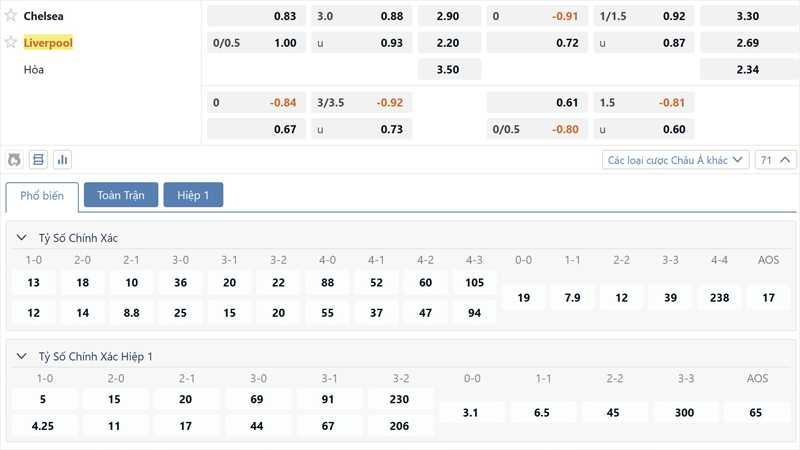The width and height of the screenshot is (800, 450).
Task: Collapse the Tỷ Số Chính Xác section
Action: [x=22, y=238]
